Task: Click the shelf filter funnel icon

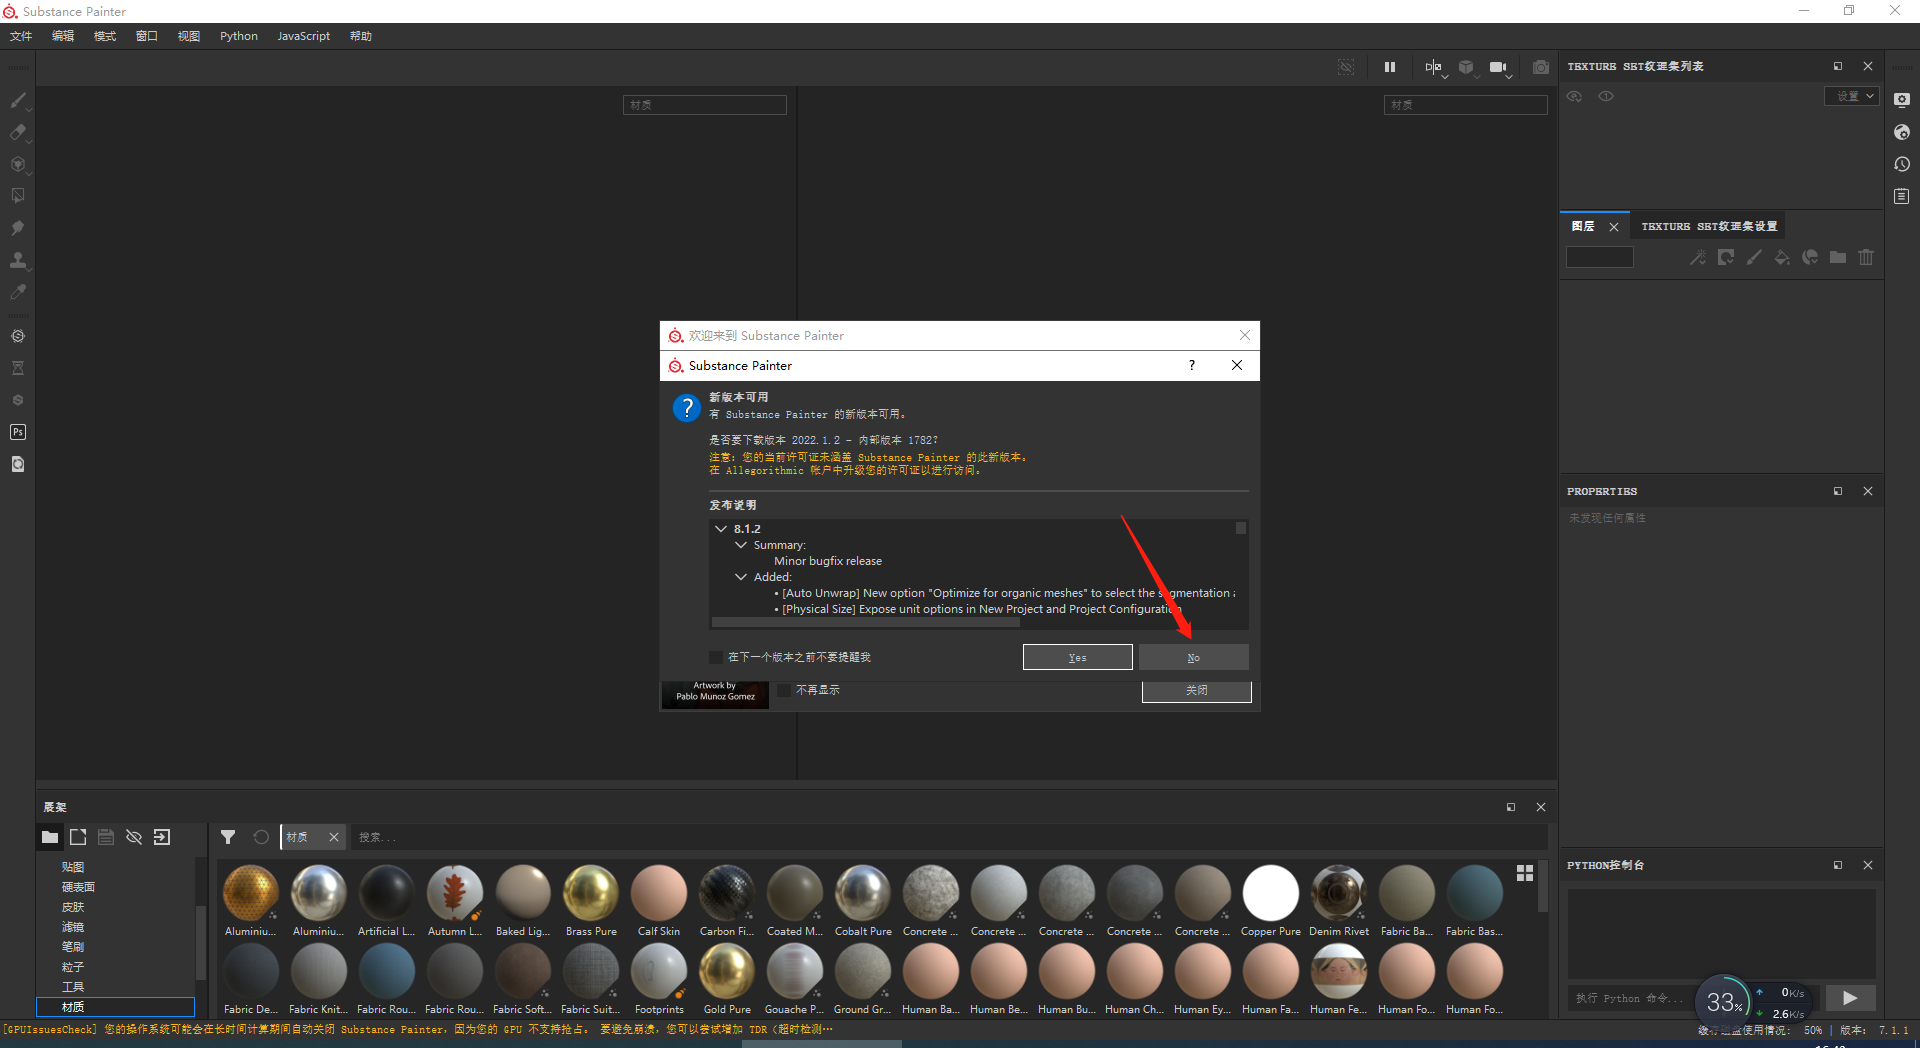Action: (228, 837)
